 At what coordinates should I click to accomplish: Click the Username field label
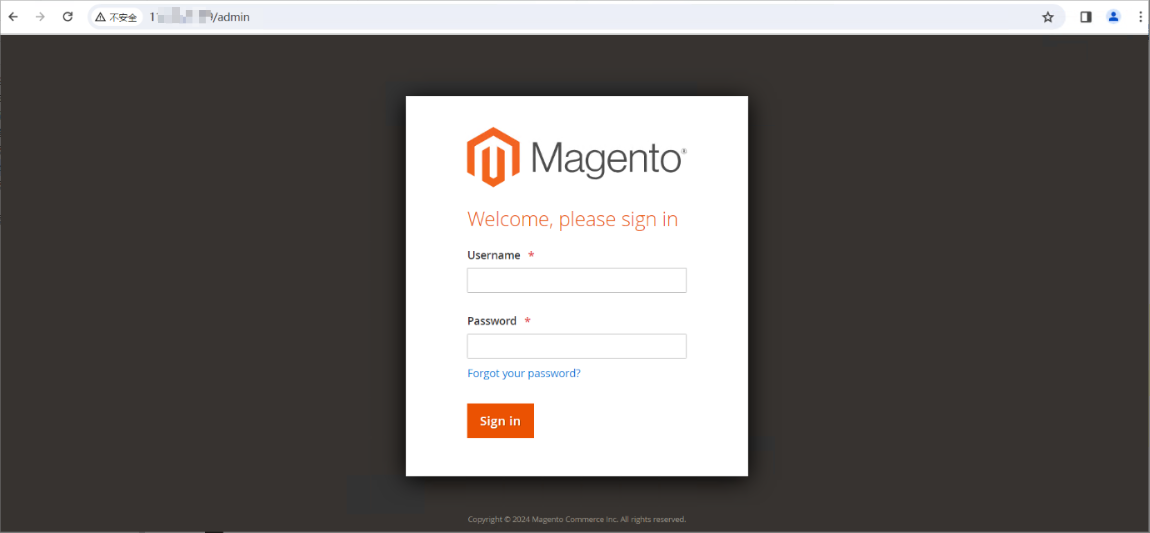(494, 255)
